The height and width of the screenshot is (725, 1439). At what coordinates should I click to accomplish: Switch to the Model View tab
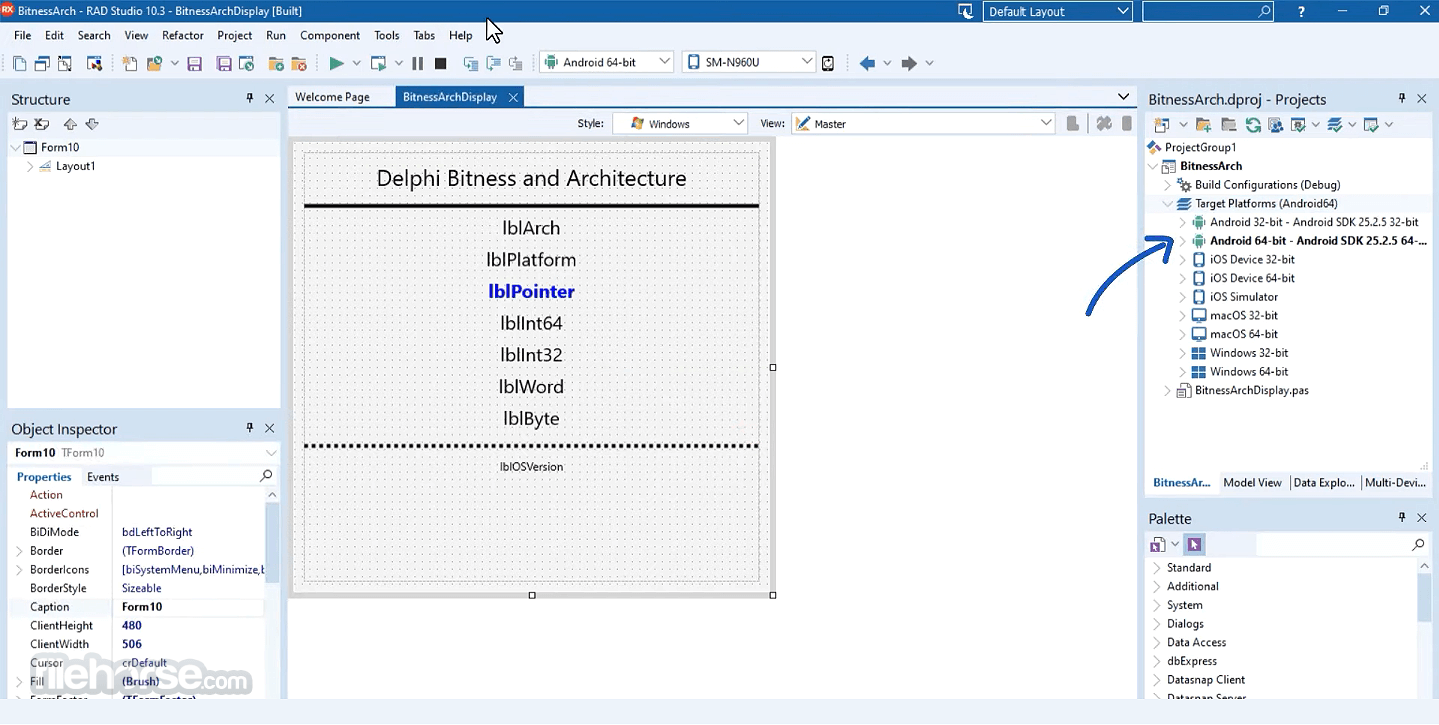1252,483
